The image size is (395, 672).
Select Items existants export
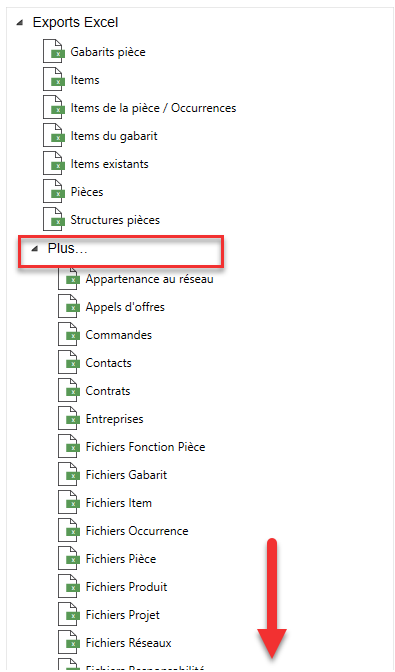click(110, 164)
